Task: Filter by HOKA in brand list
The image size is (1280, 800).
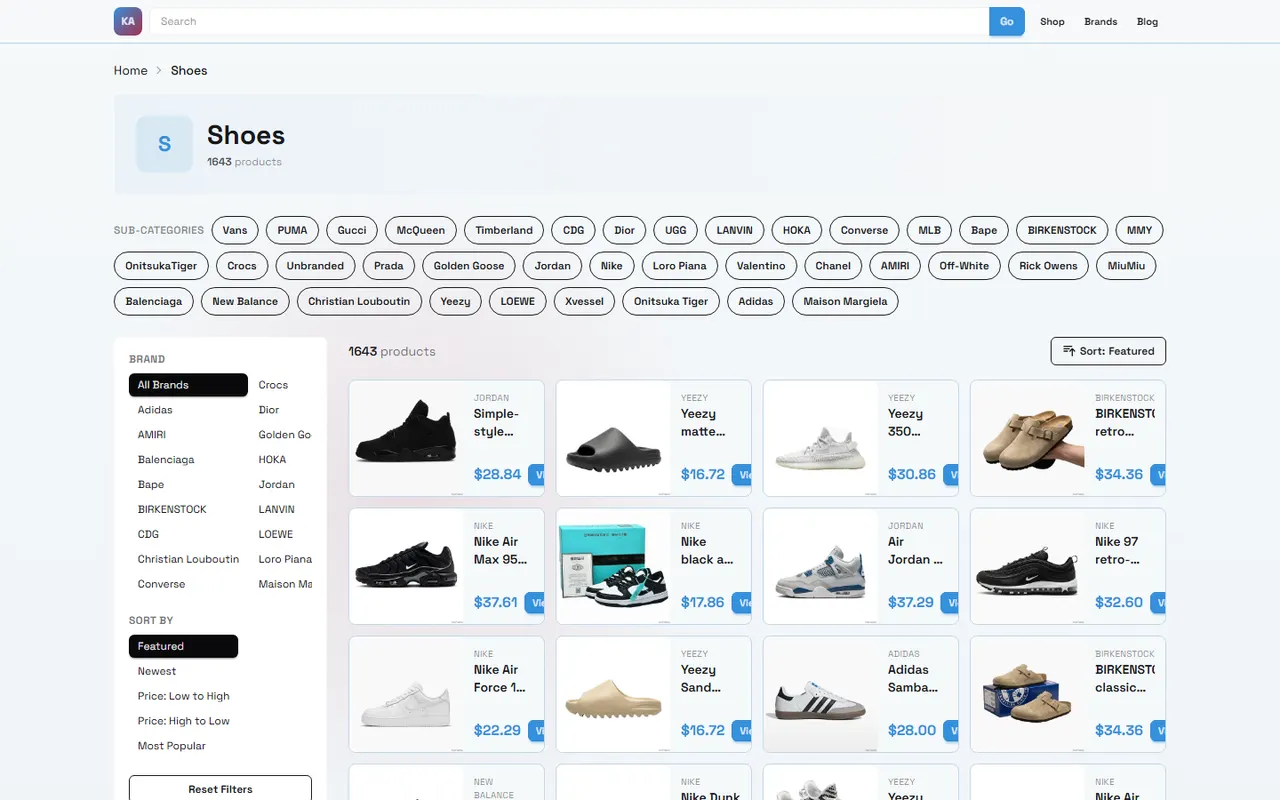Action: (272, 460)
